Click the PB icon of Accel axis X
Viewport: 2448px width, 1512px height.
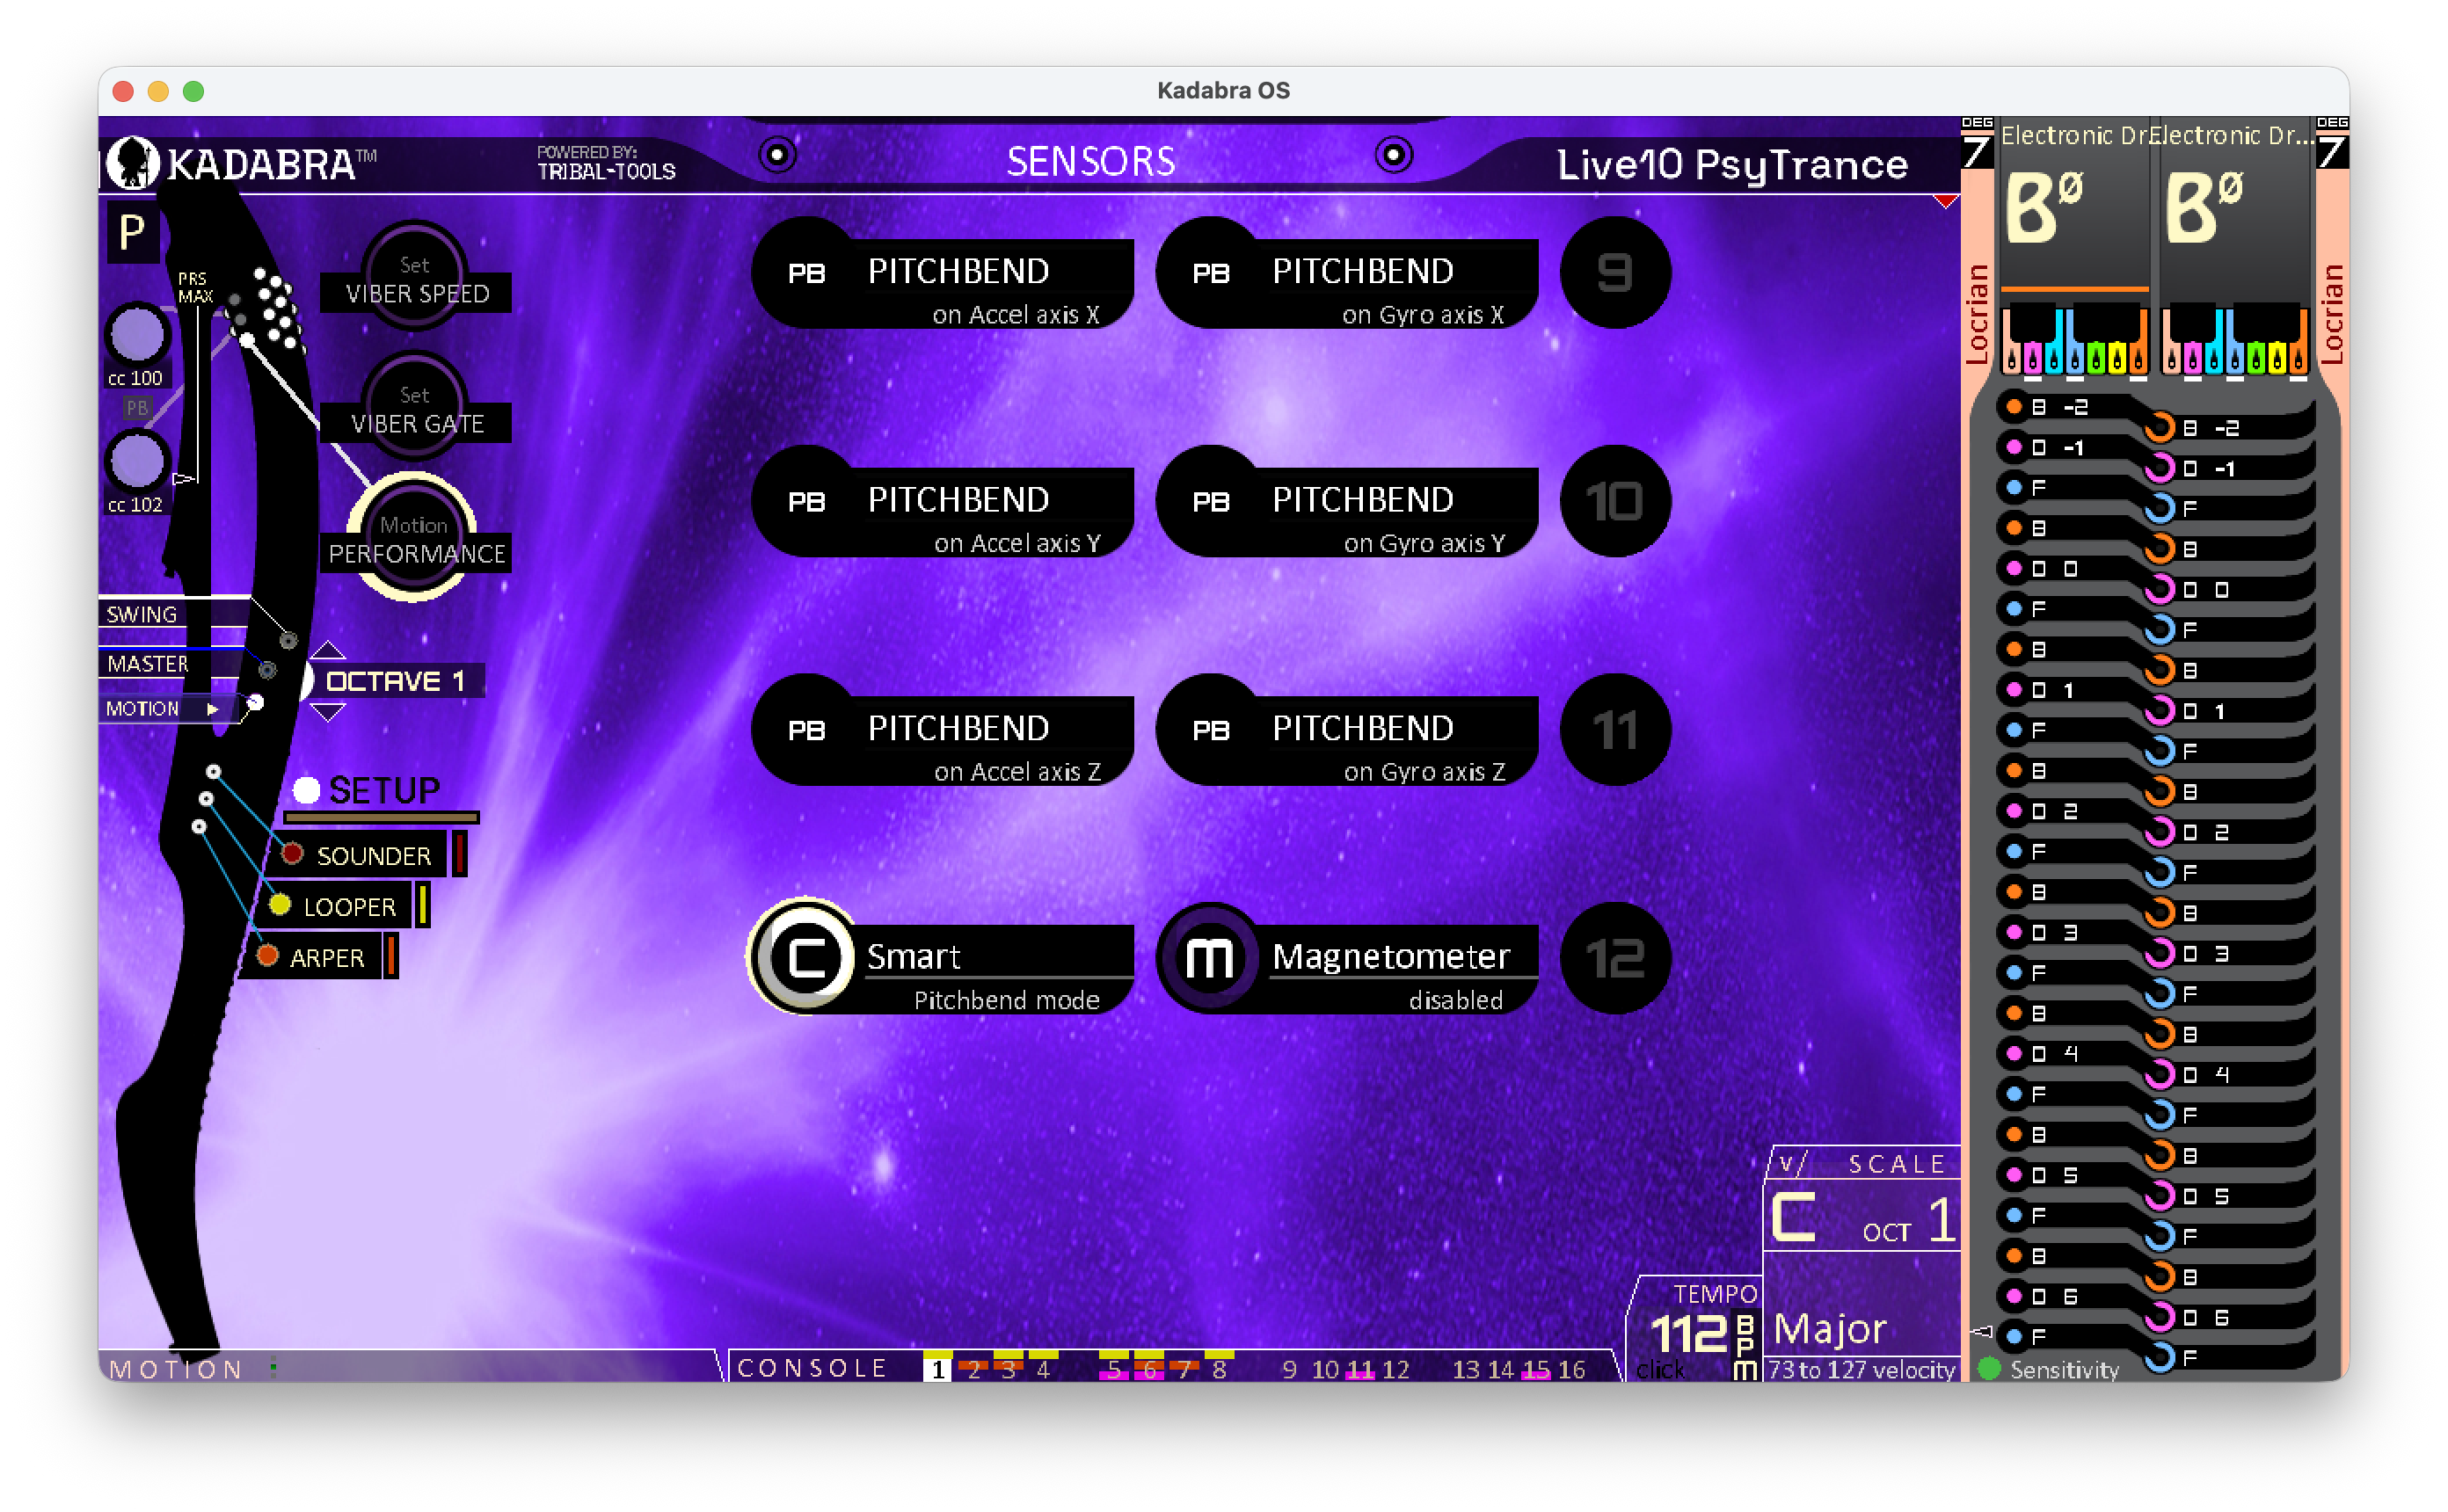[806, 273]
